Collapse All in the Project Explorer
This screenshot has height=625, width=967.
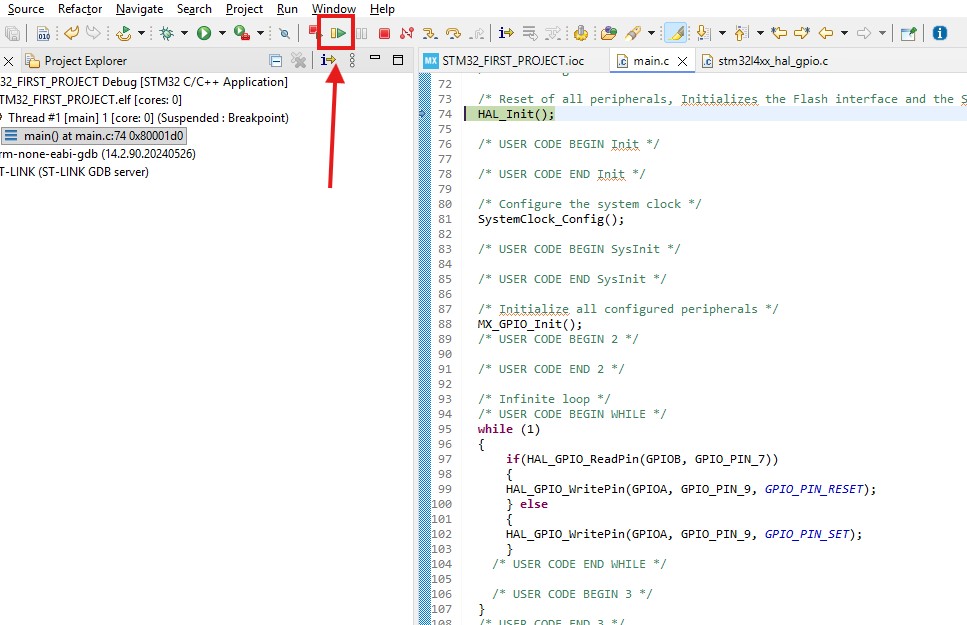pyautogui.click(x=275, y=60)
